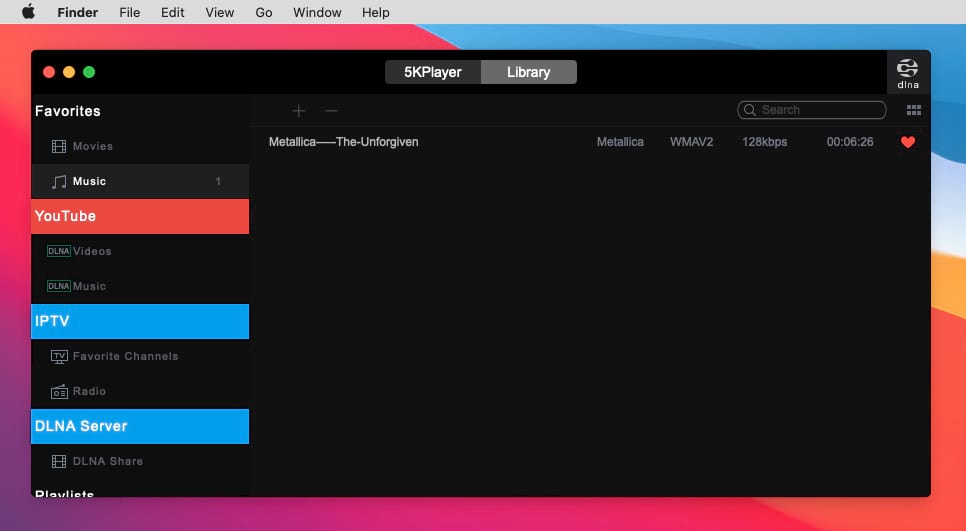This screenshot has width=966, height=531.
Task: Open YouTube Videos list
Action: [x=140, y=251]
